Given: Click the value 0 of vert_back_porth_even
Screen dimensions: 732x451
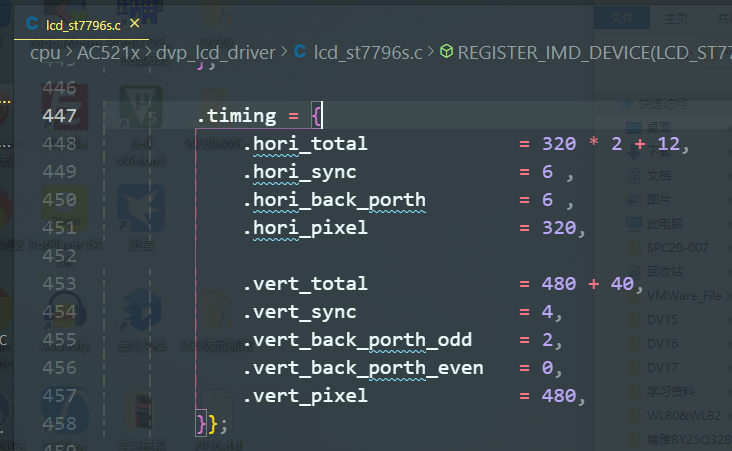Looking at the screenshot, I should point(547,368).
